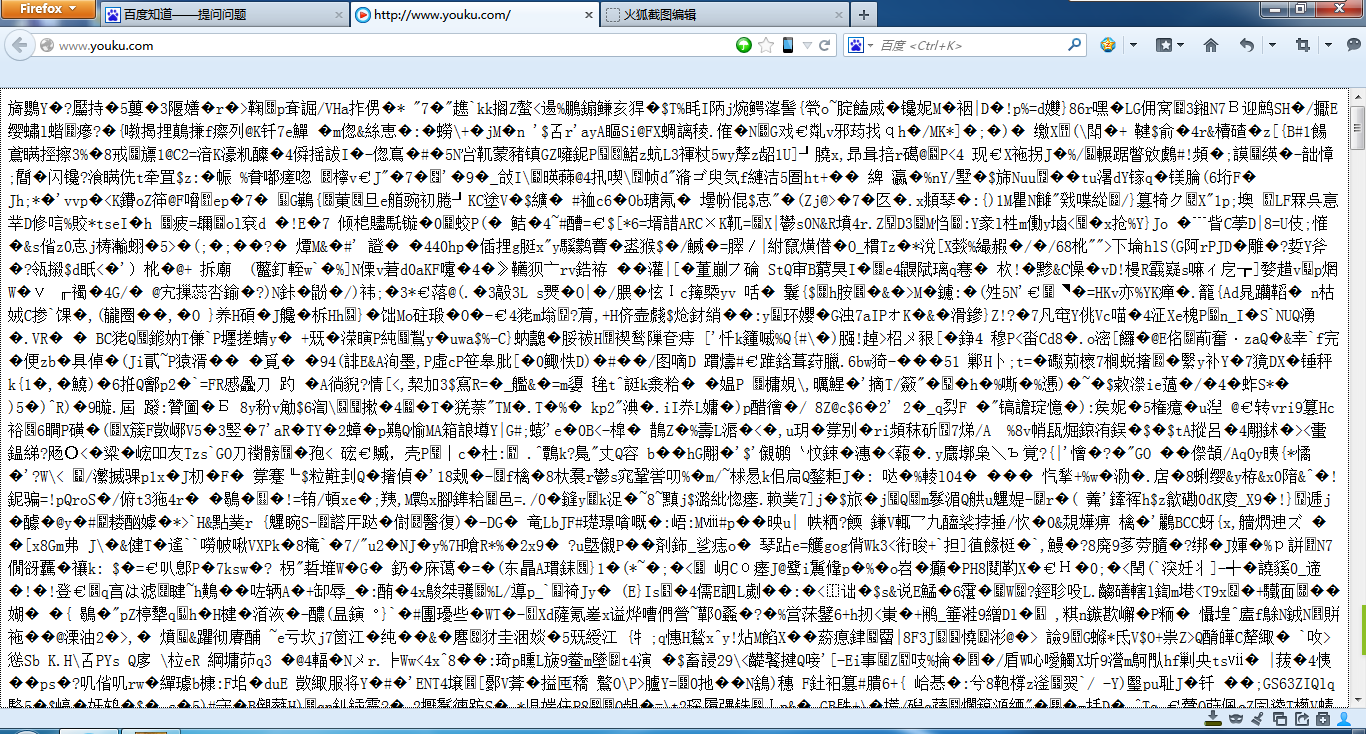Viewport: 1366px width, 734px height.
Task: Open the address bar history dropdown arrow
Action: tap(807, 45)
